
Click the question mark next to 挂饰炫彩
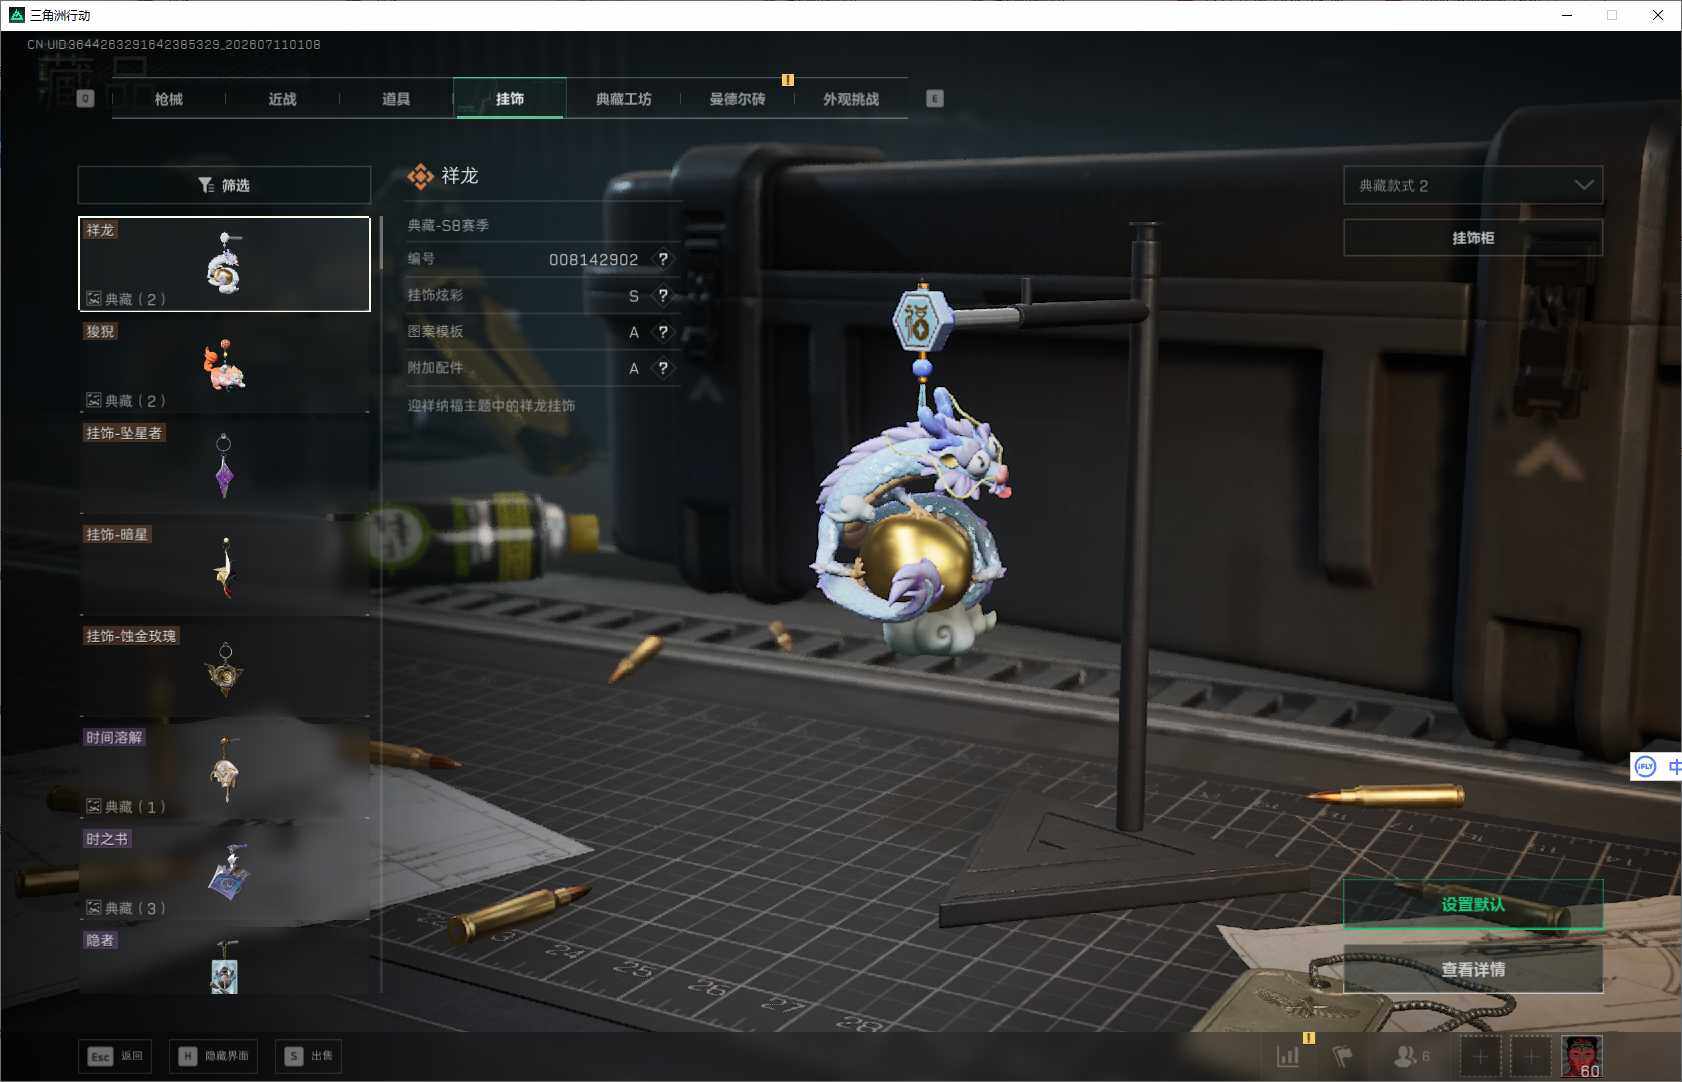pos(663,295)
